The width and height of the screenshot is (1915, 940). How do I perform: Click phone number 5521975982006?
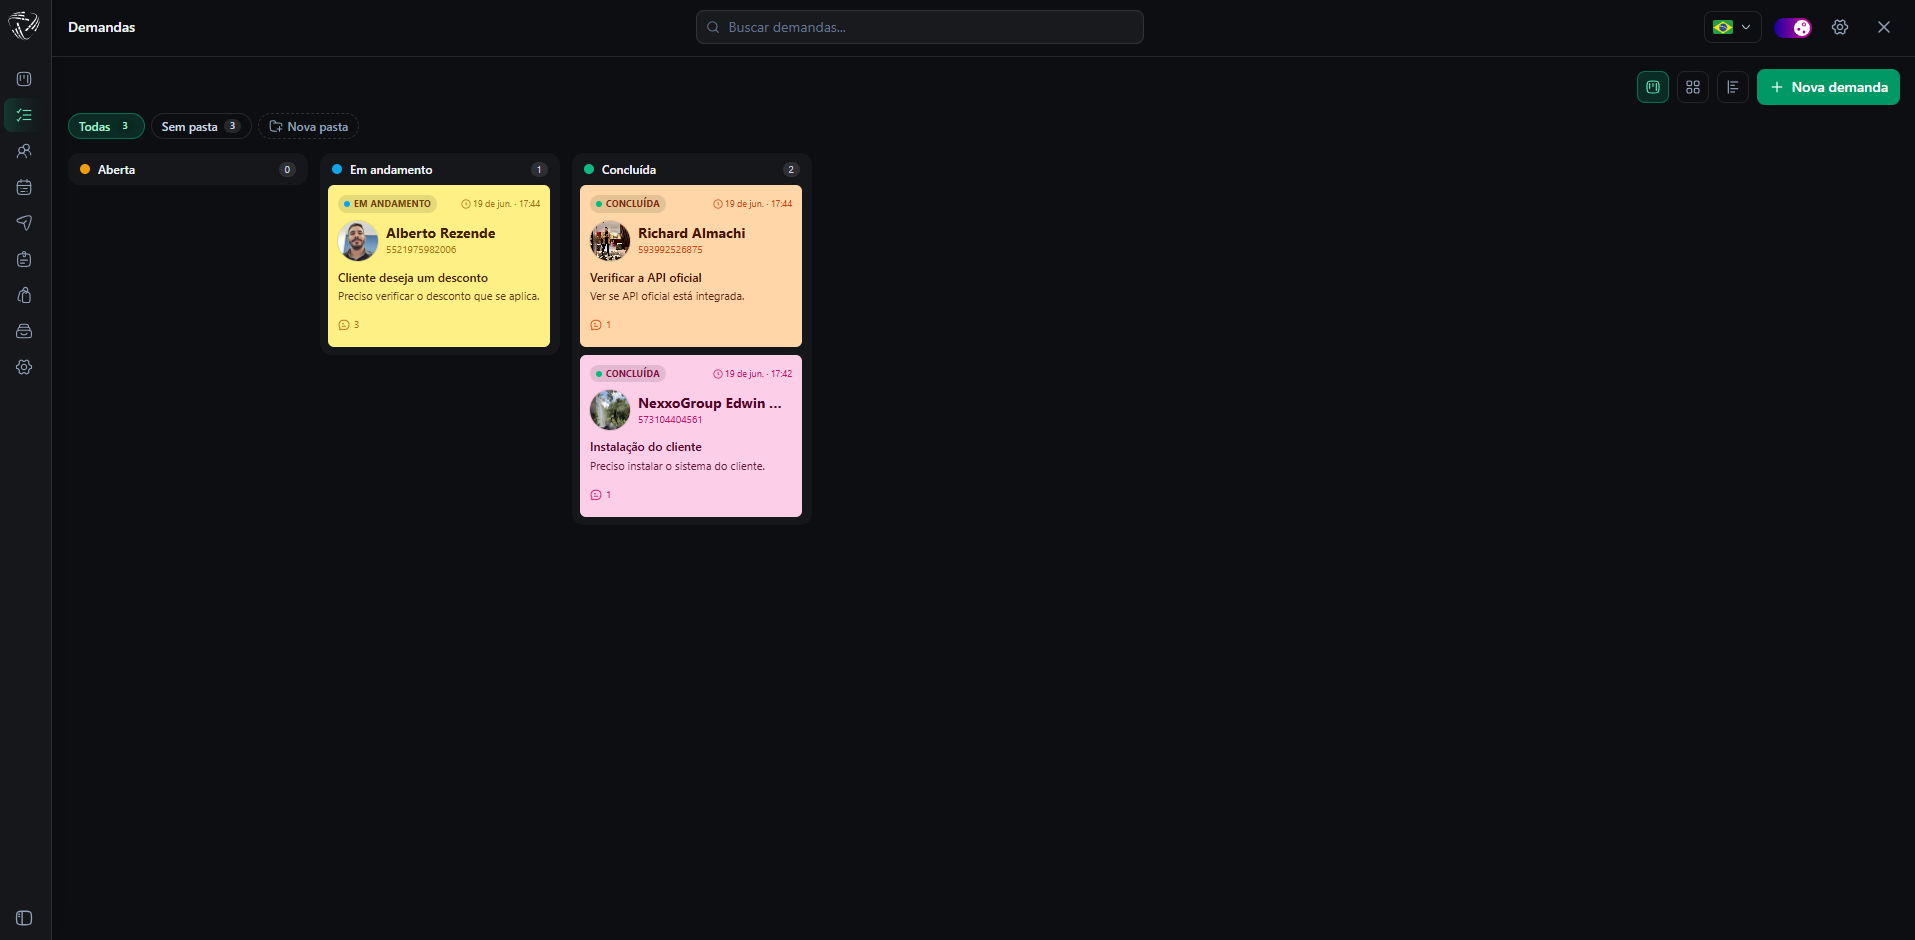point(421,250)
